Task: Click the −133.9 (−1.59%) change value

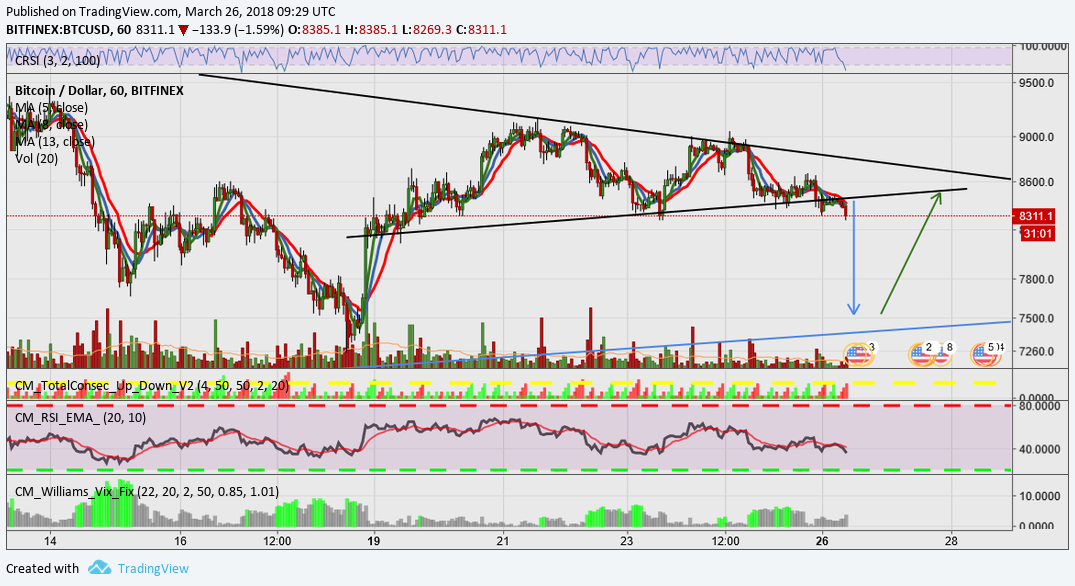Action: (238, 29)
